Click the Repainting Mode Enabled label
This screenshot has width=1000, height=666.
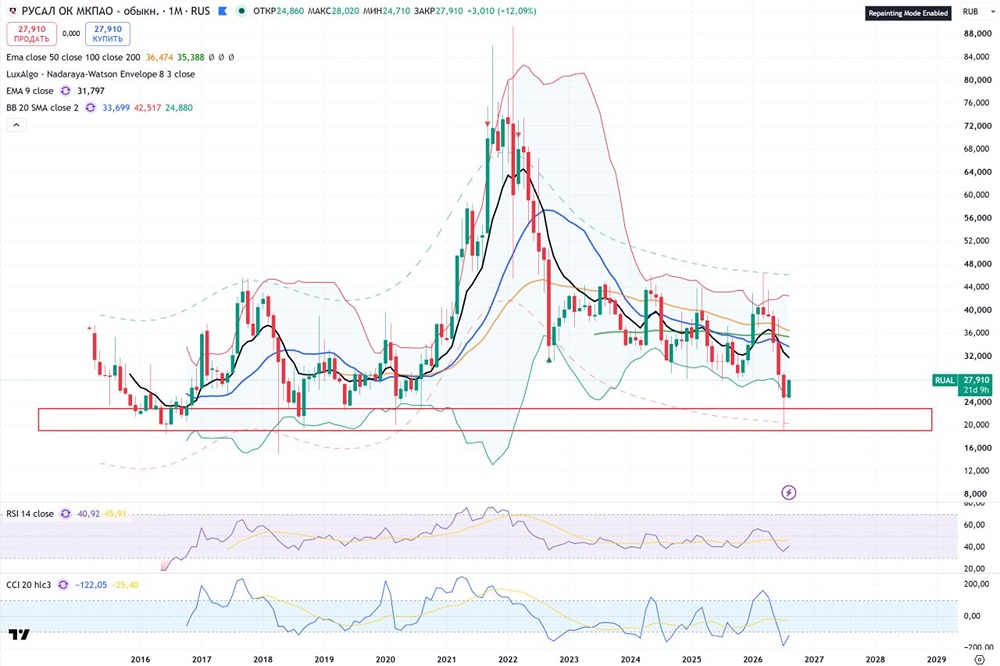pyautogui.click(x=908, y=13)
